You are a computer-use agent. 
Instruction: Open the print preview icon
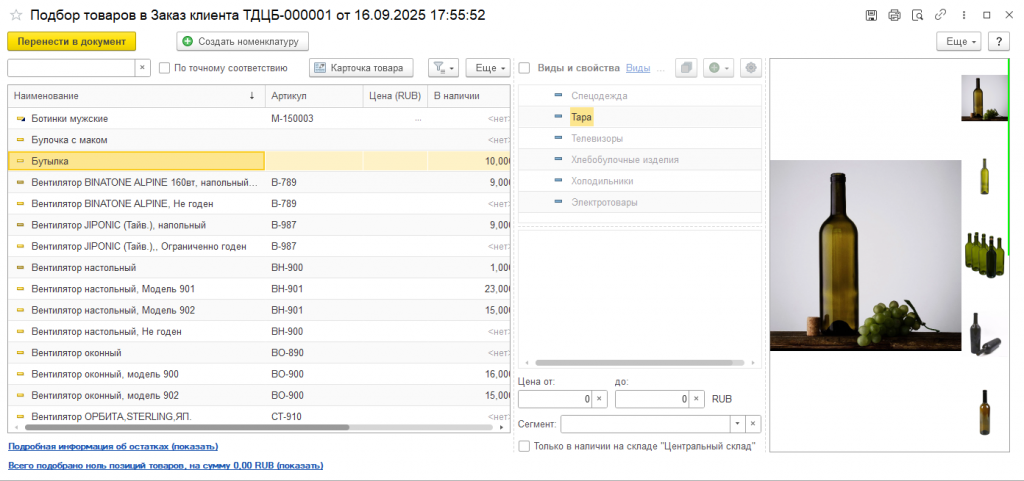click(x=917, y=15)
